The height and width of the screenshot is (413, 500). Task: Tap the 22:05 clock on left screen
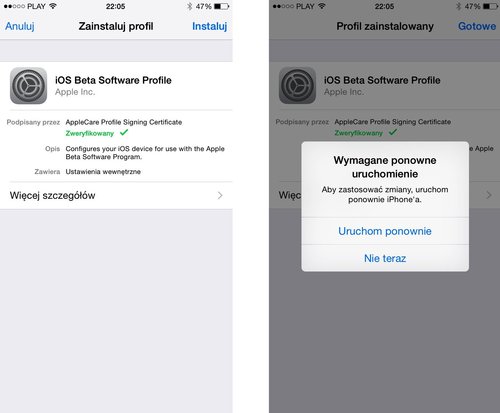point(115,6)
